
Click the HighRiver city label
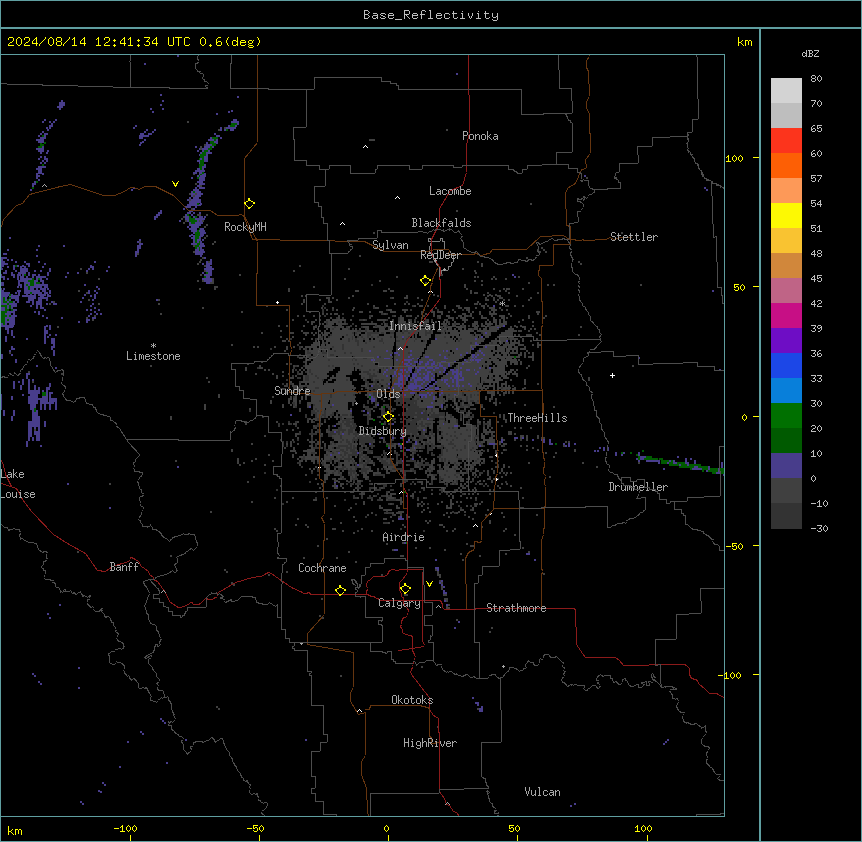pyautogui.click(x=430, y=743)
